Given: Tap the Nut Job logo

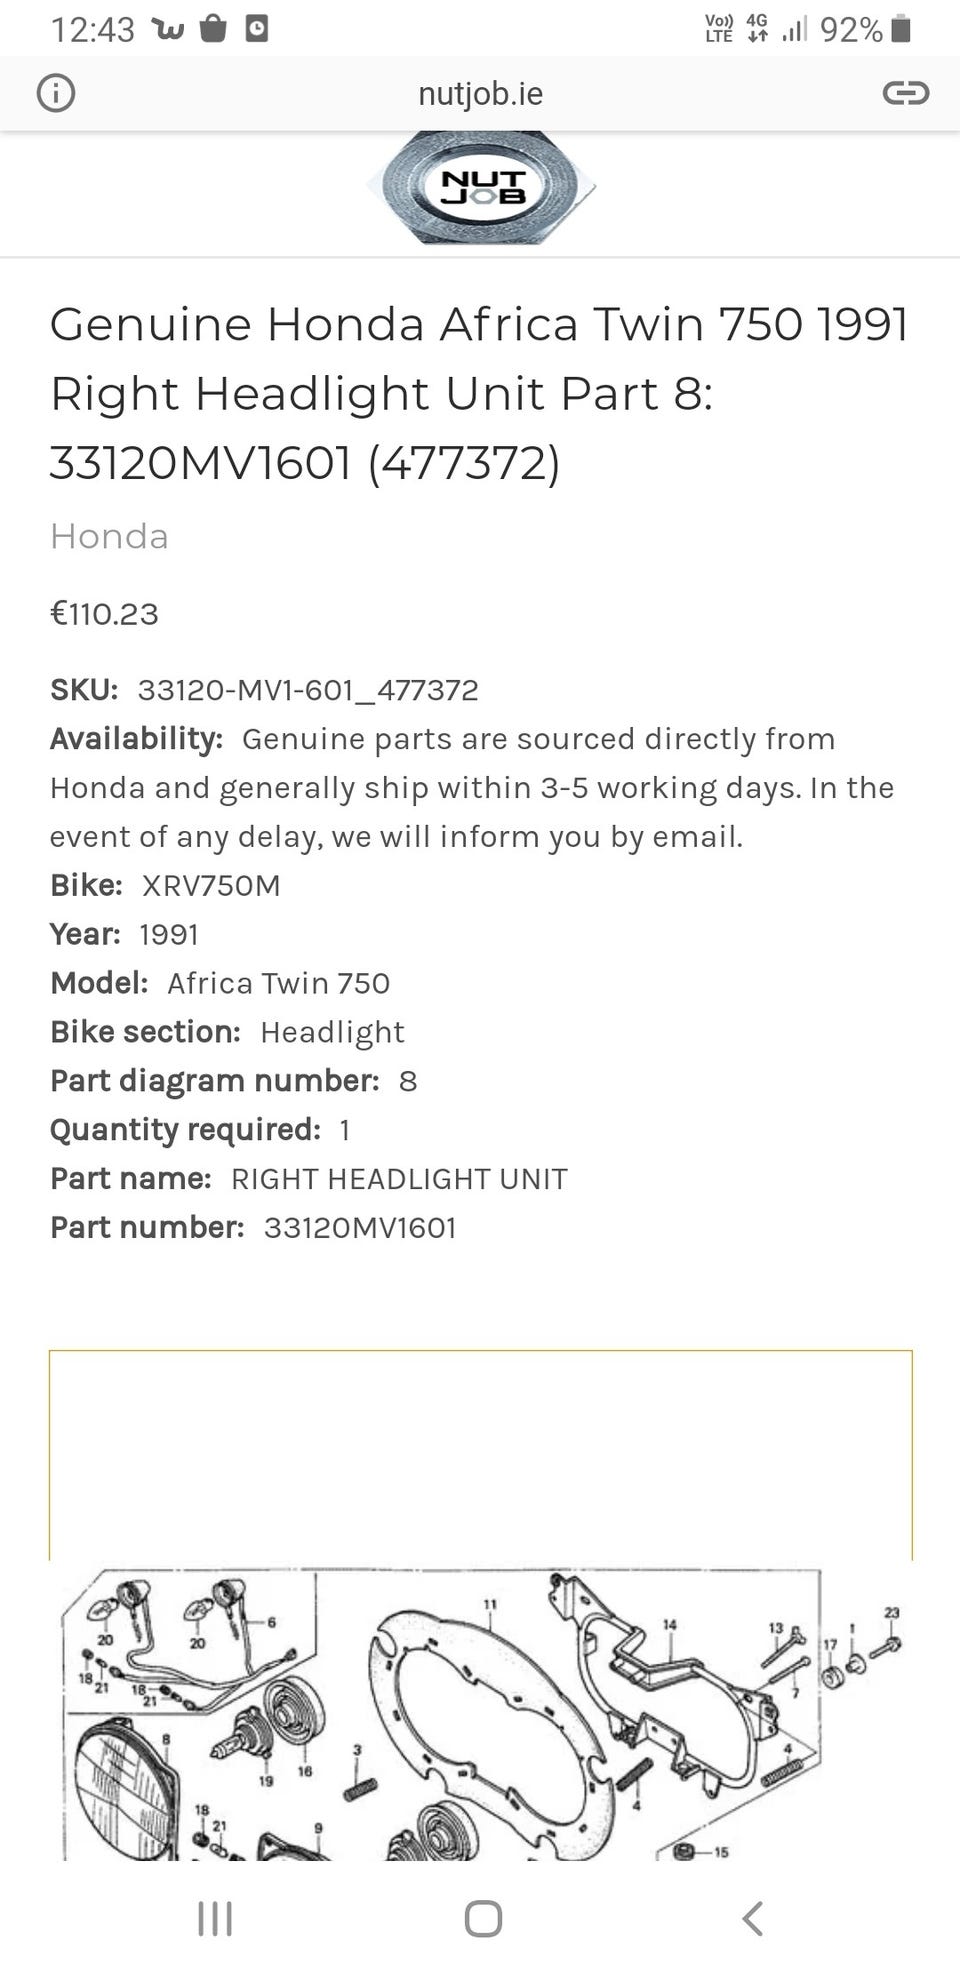Looking at the screenshot, I should 482,188.
